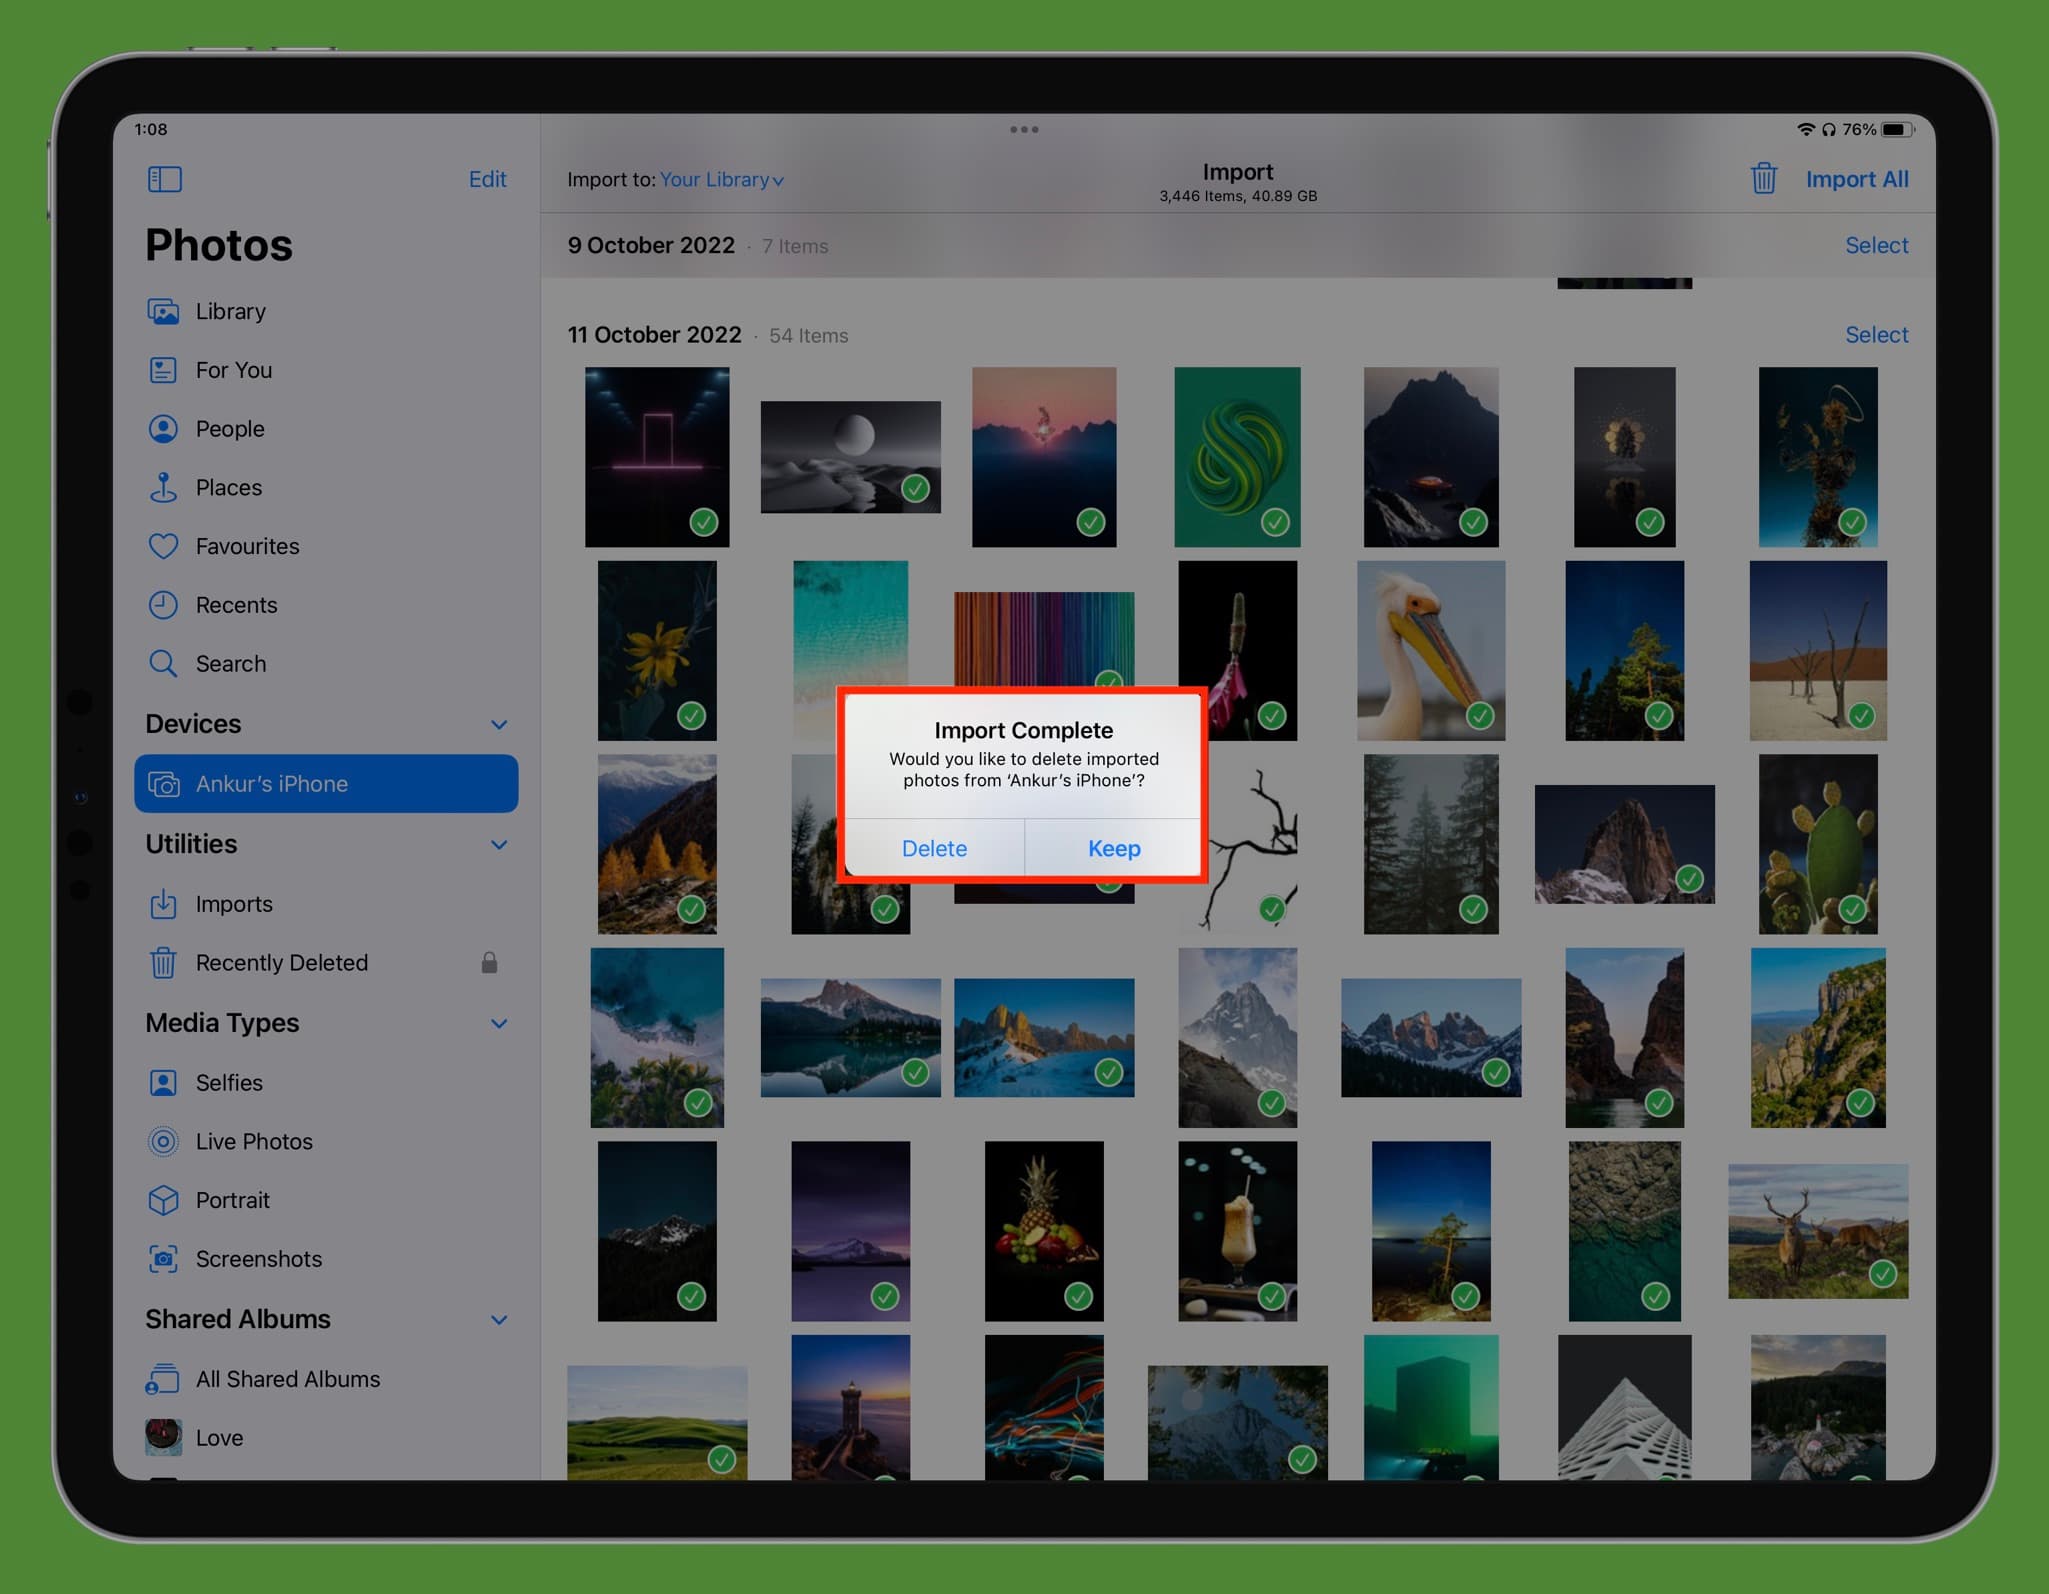Viewport: 2049px width, 1594px height.
Task: Toggle checkmark on the neon doorway photo
Action: tap(704, 522)
